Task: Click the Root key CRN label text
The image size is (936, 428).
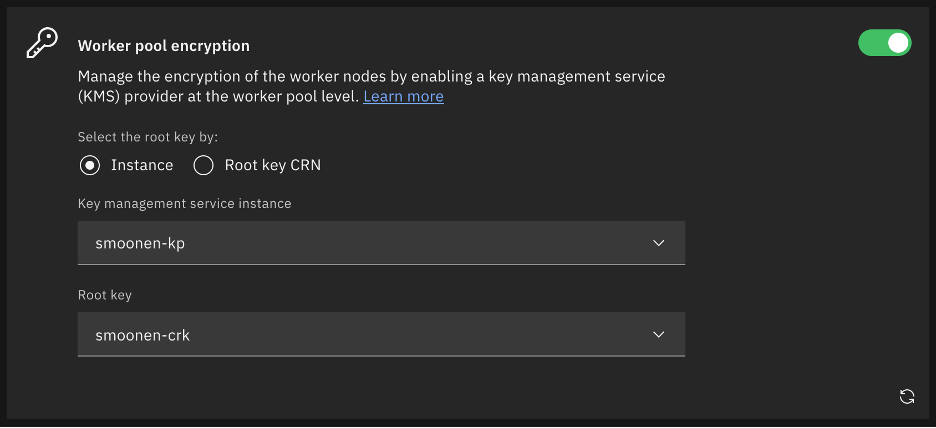Action: (x=272, y=165)
